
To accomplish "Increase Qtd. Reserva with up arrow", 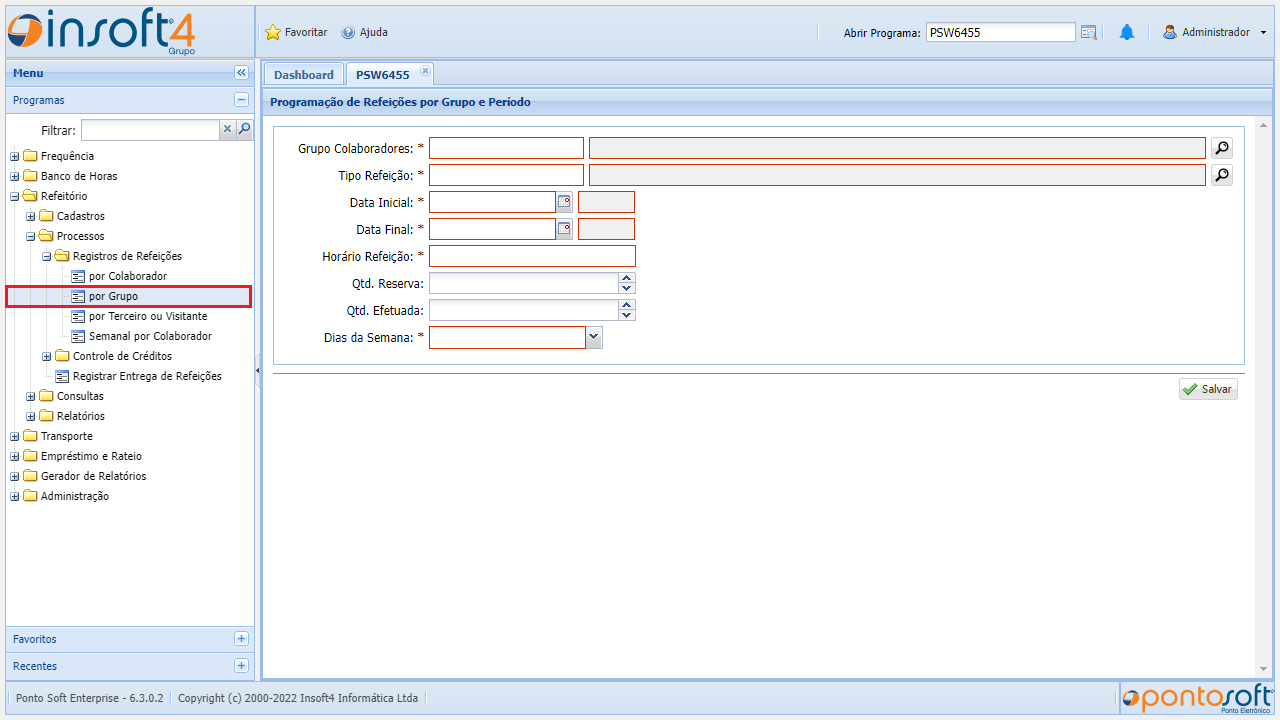I will (627, 279).
